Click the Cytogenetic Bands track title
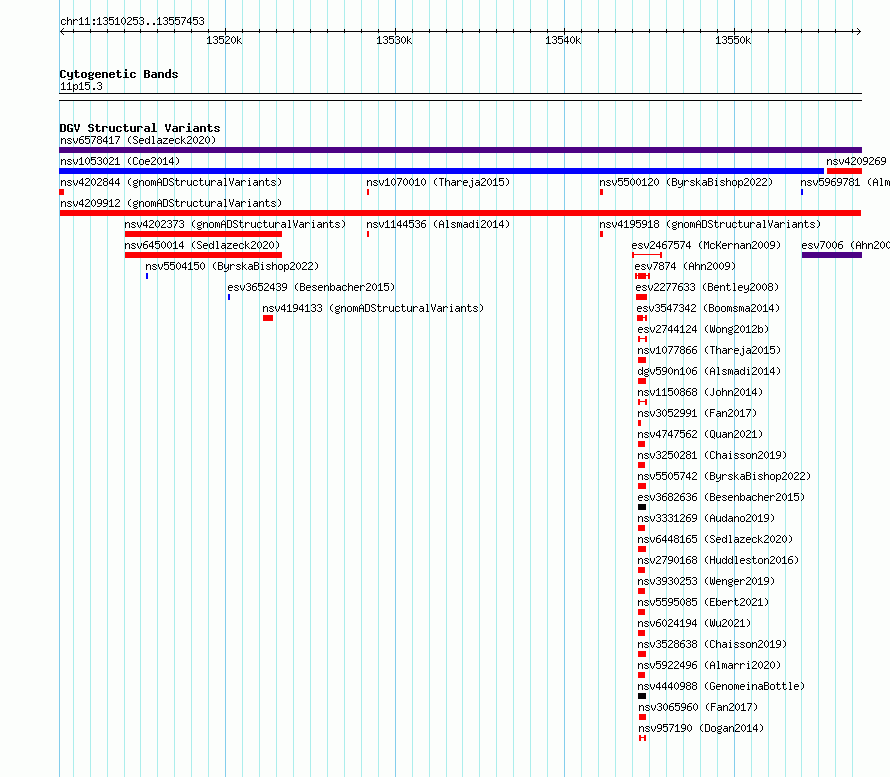Viewport: 890px width, 777px height. (x=119, y=74)
